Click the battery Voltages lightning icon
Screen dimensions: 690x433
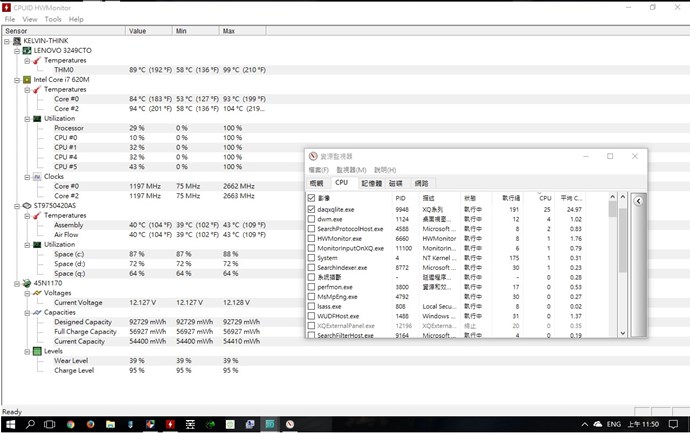pyautogui.click(x=36, y=292)
